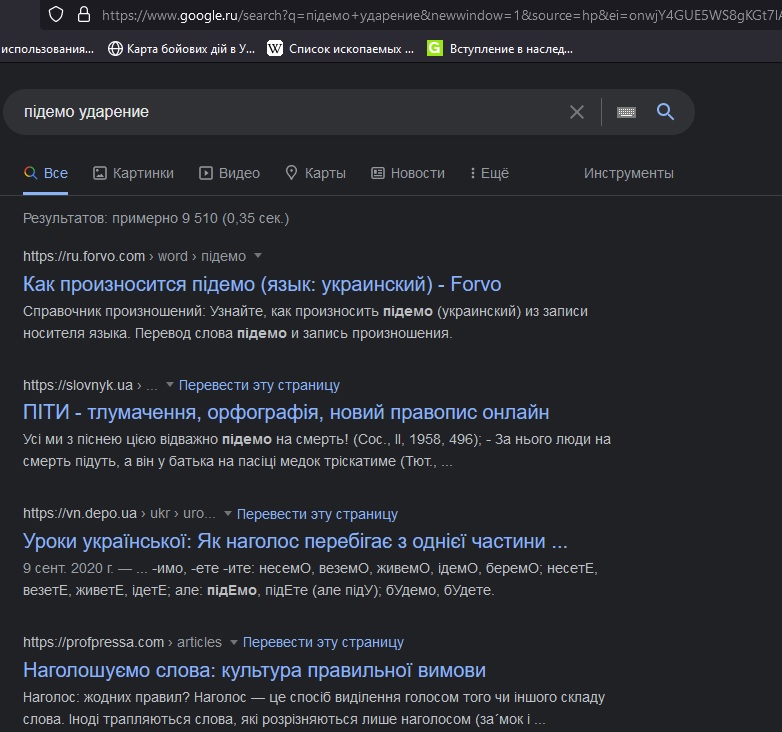
Task: Click the ru.forvo.com URL breadcrumb
Action: pos(134,256)
